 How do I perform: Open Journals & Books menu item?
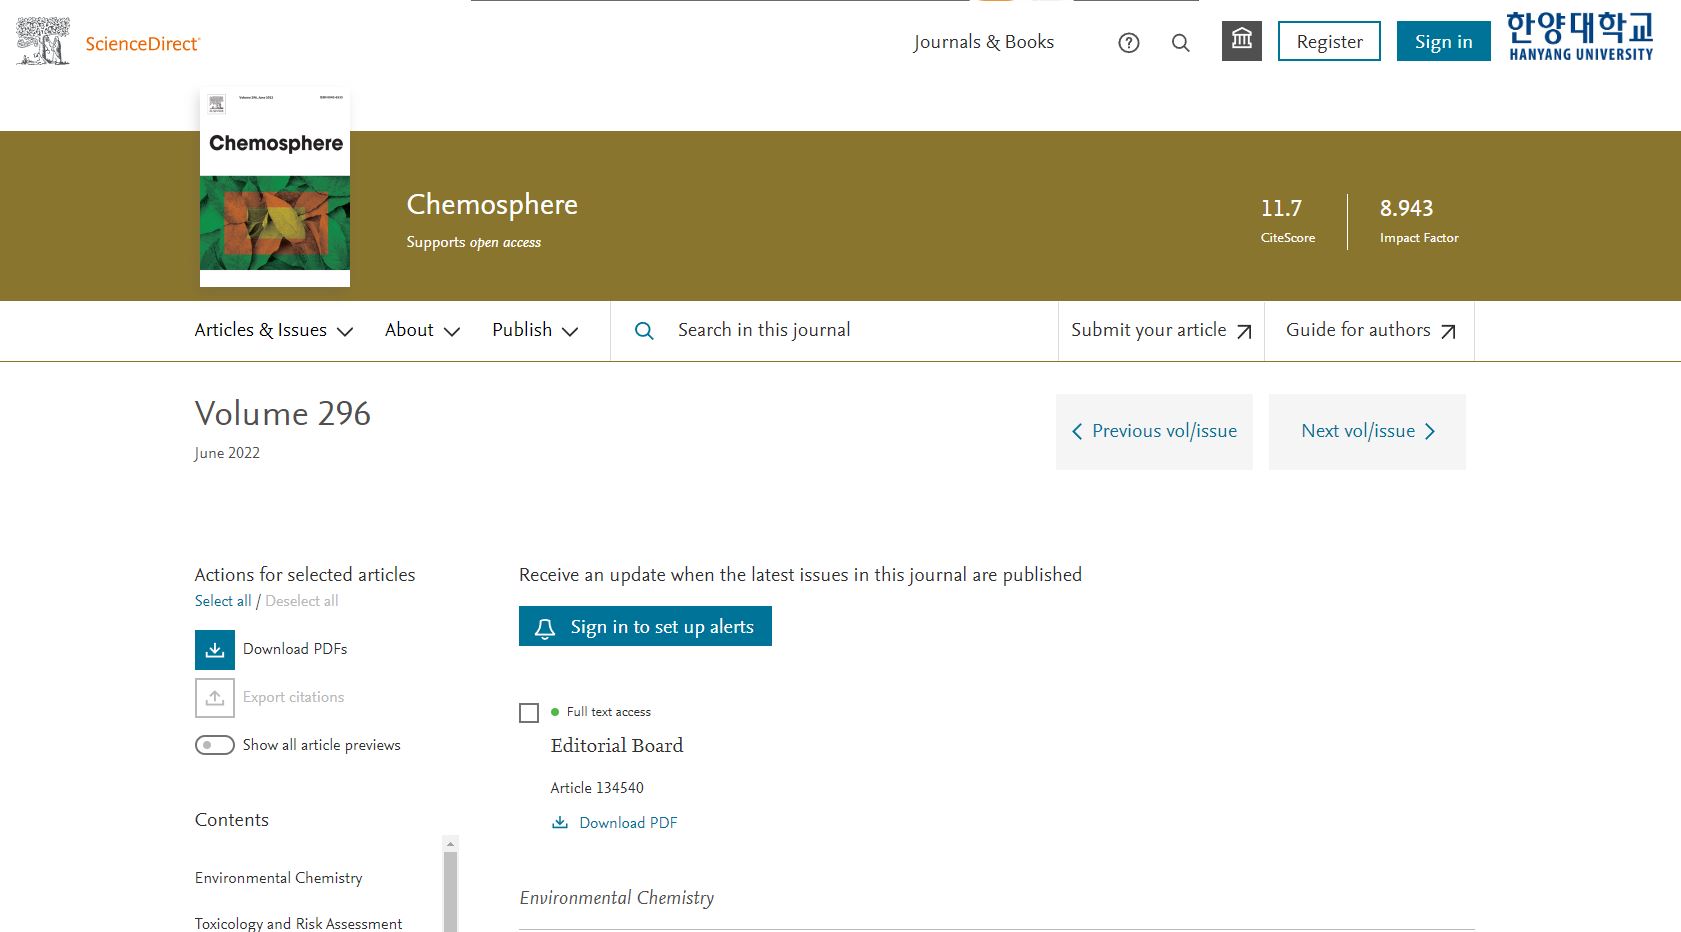(x=983, y=42)
